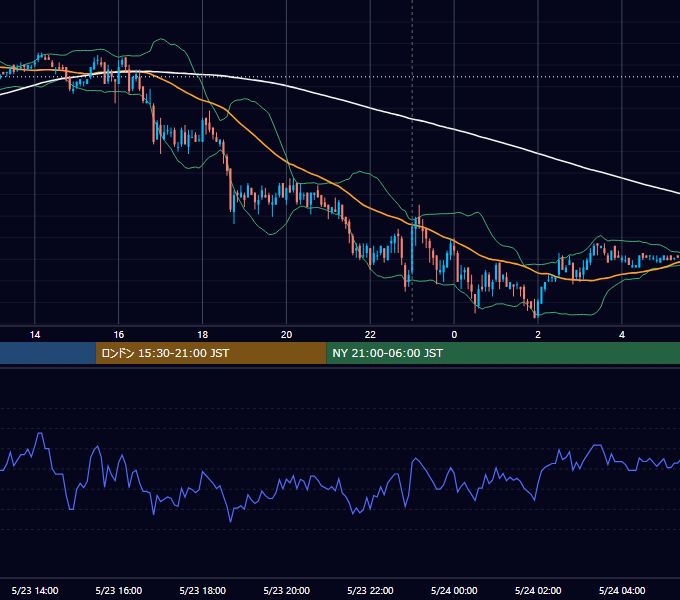This screenshot has width=680, height=600.
Task: Click the 5/24 02:00 date label
Action: point(538,590)
